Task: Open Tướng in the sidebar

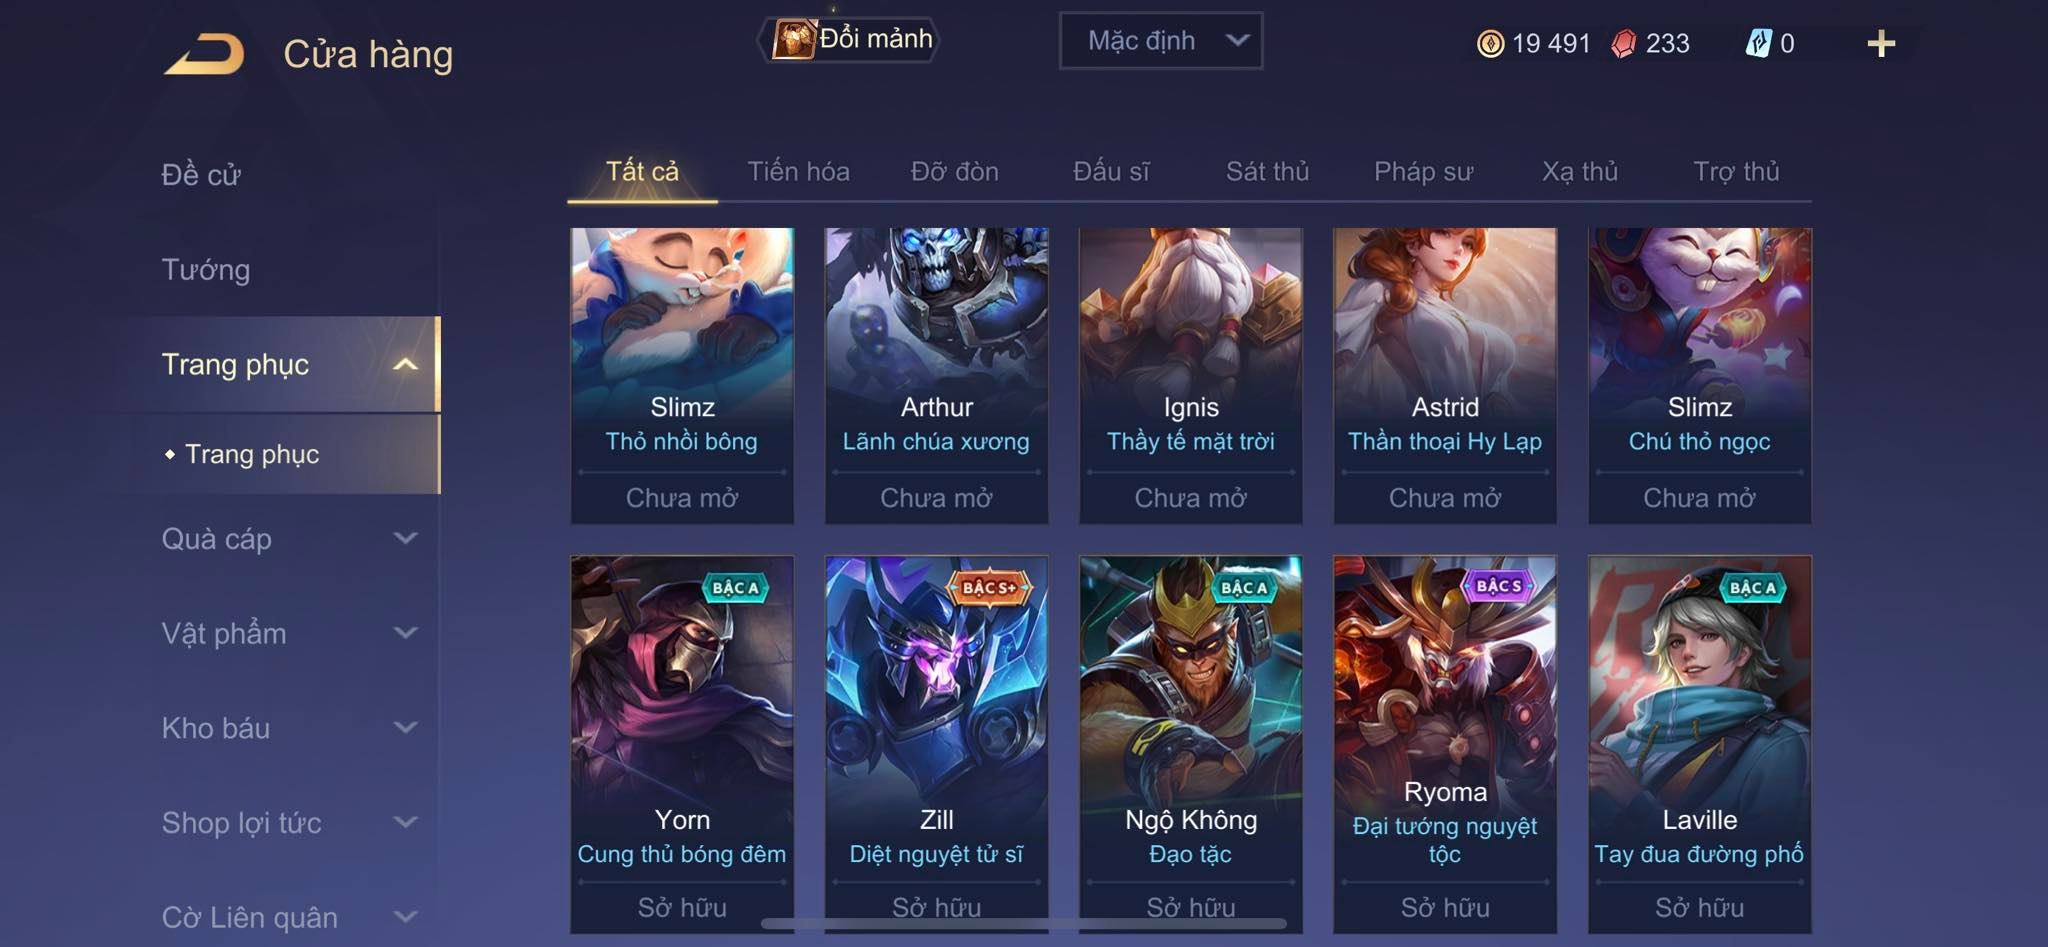Action: [206, 270]
